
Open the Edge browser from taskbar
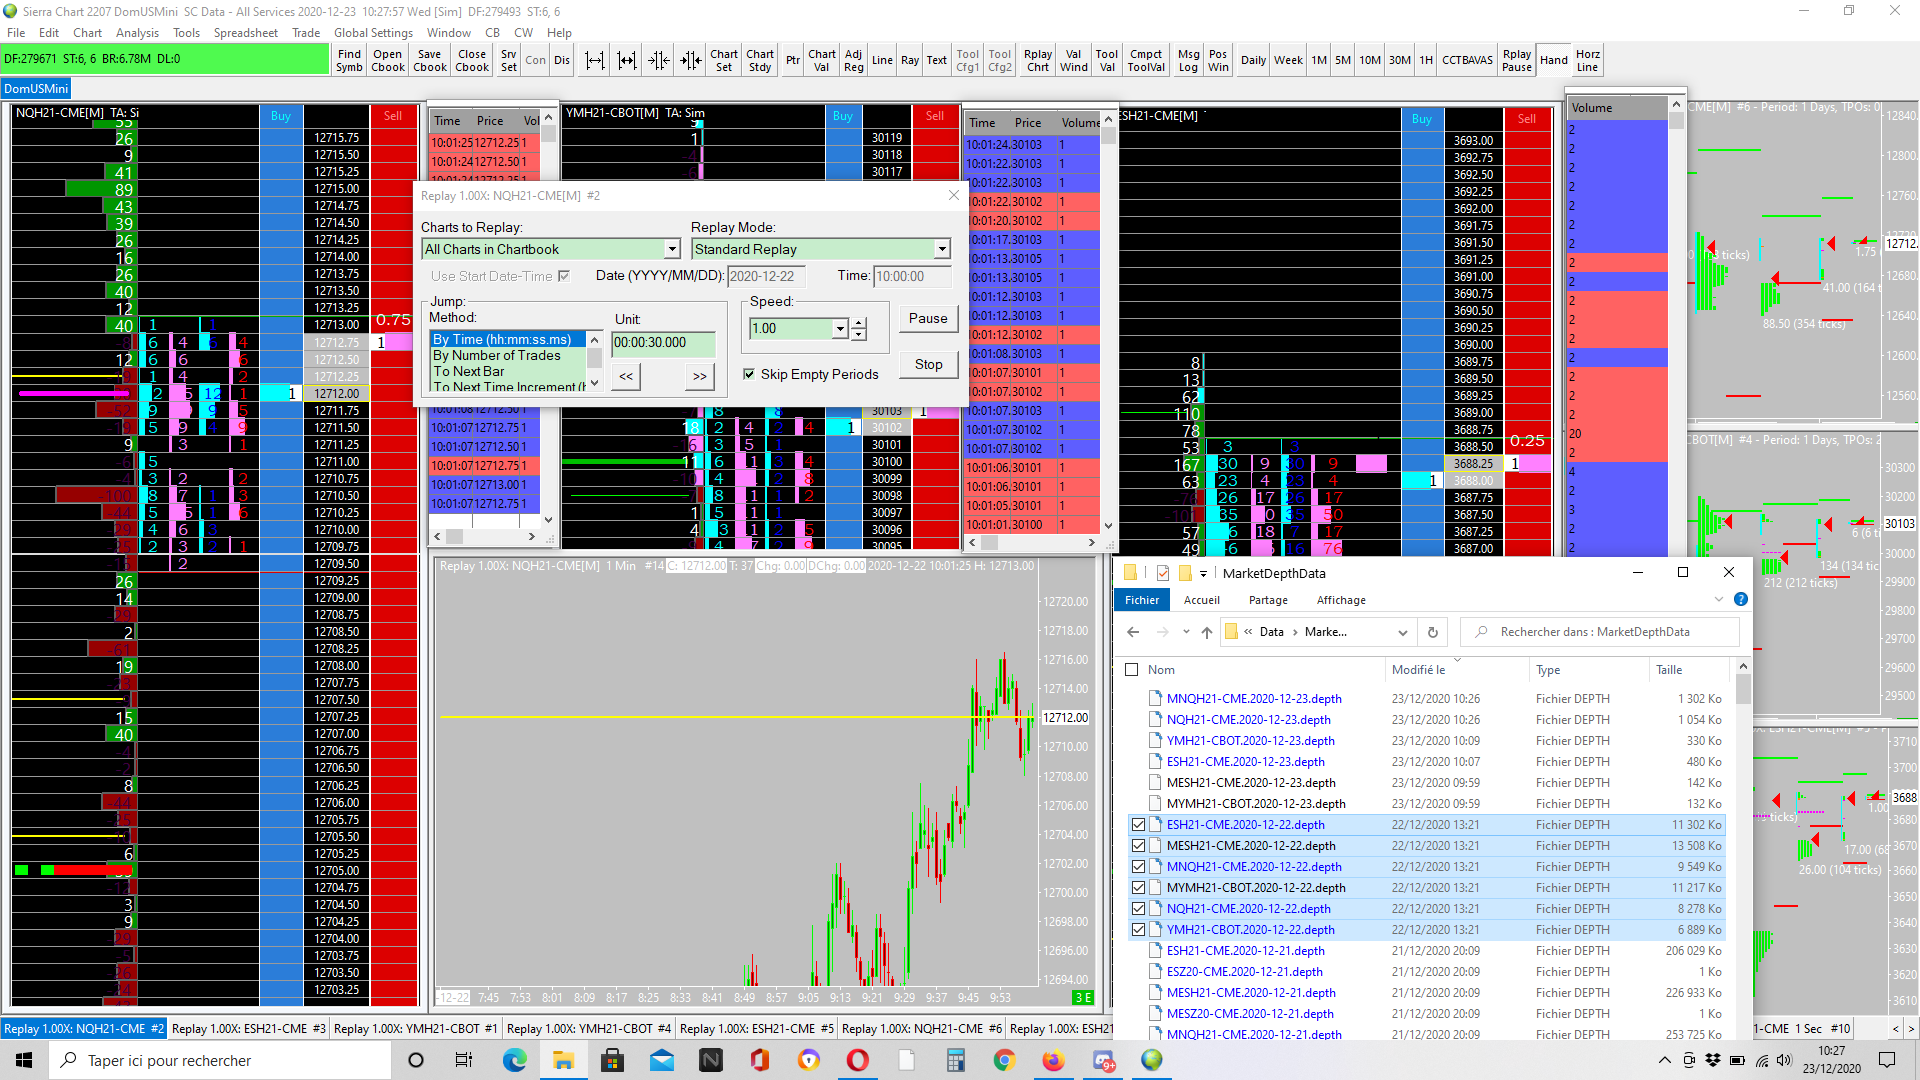pyautogui.click(x=514, y=1060)
